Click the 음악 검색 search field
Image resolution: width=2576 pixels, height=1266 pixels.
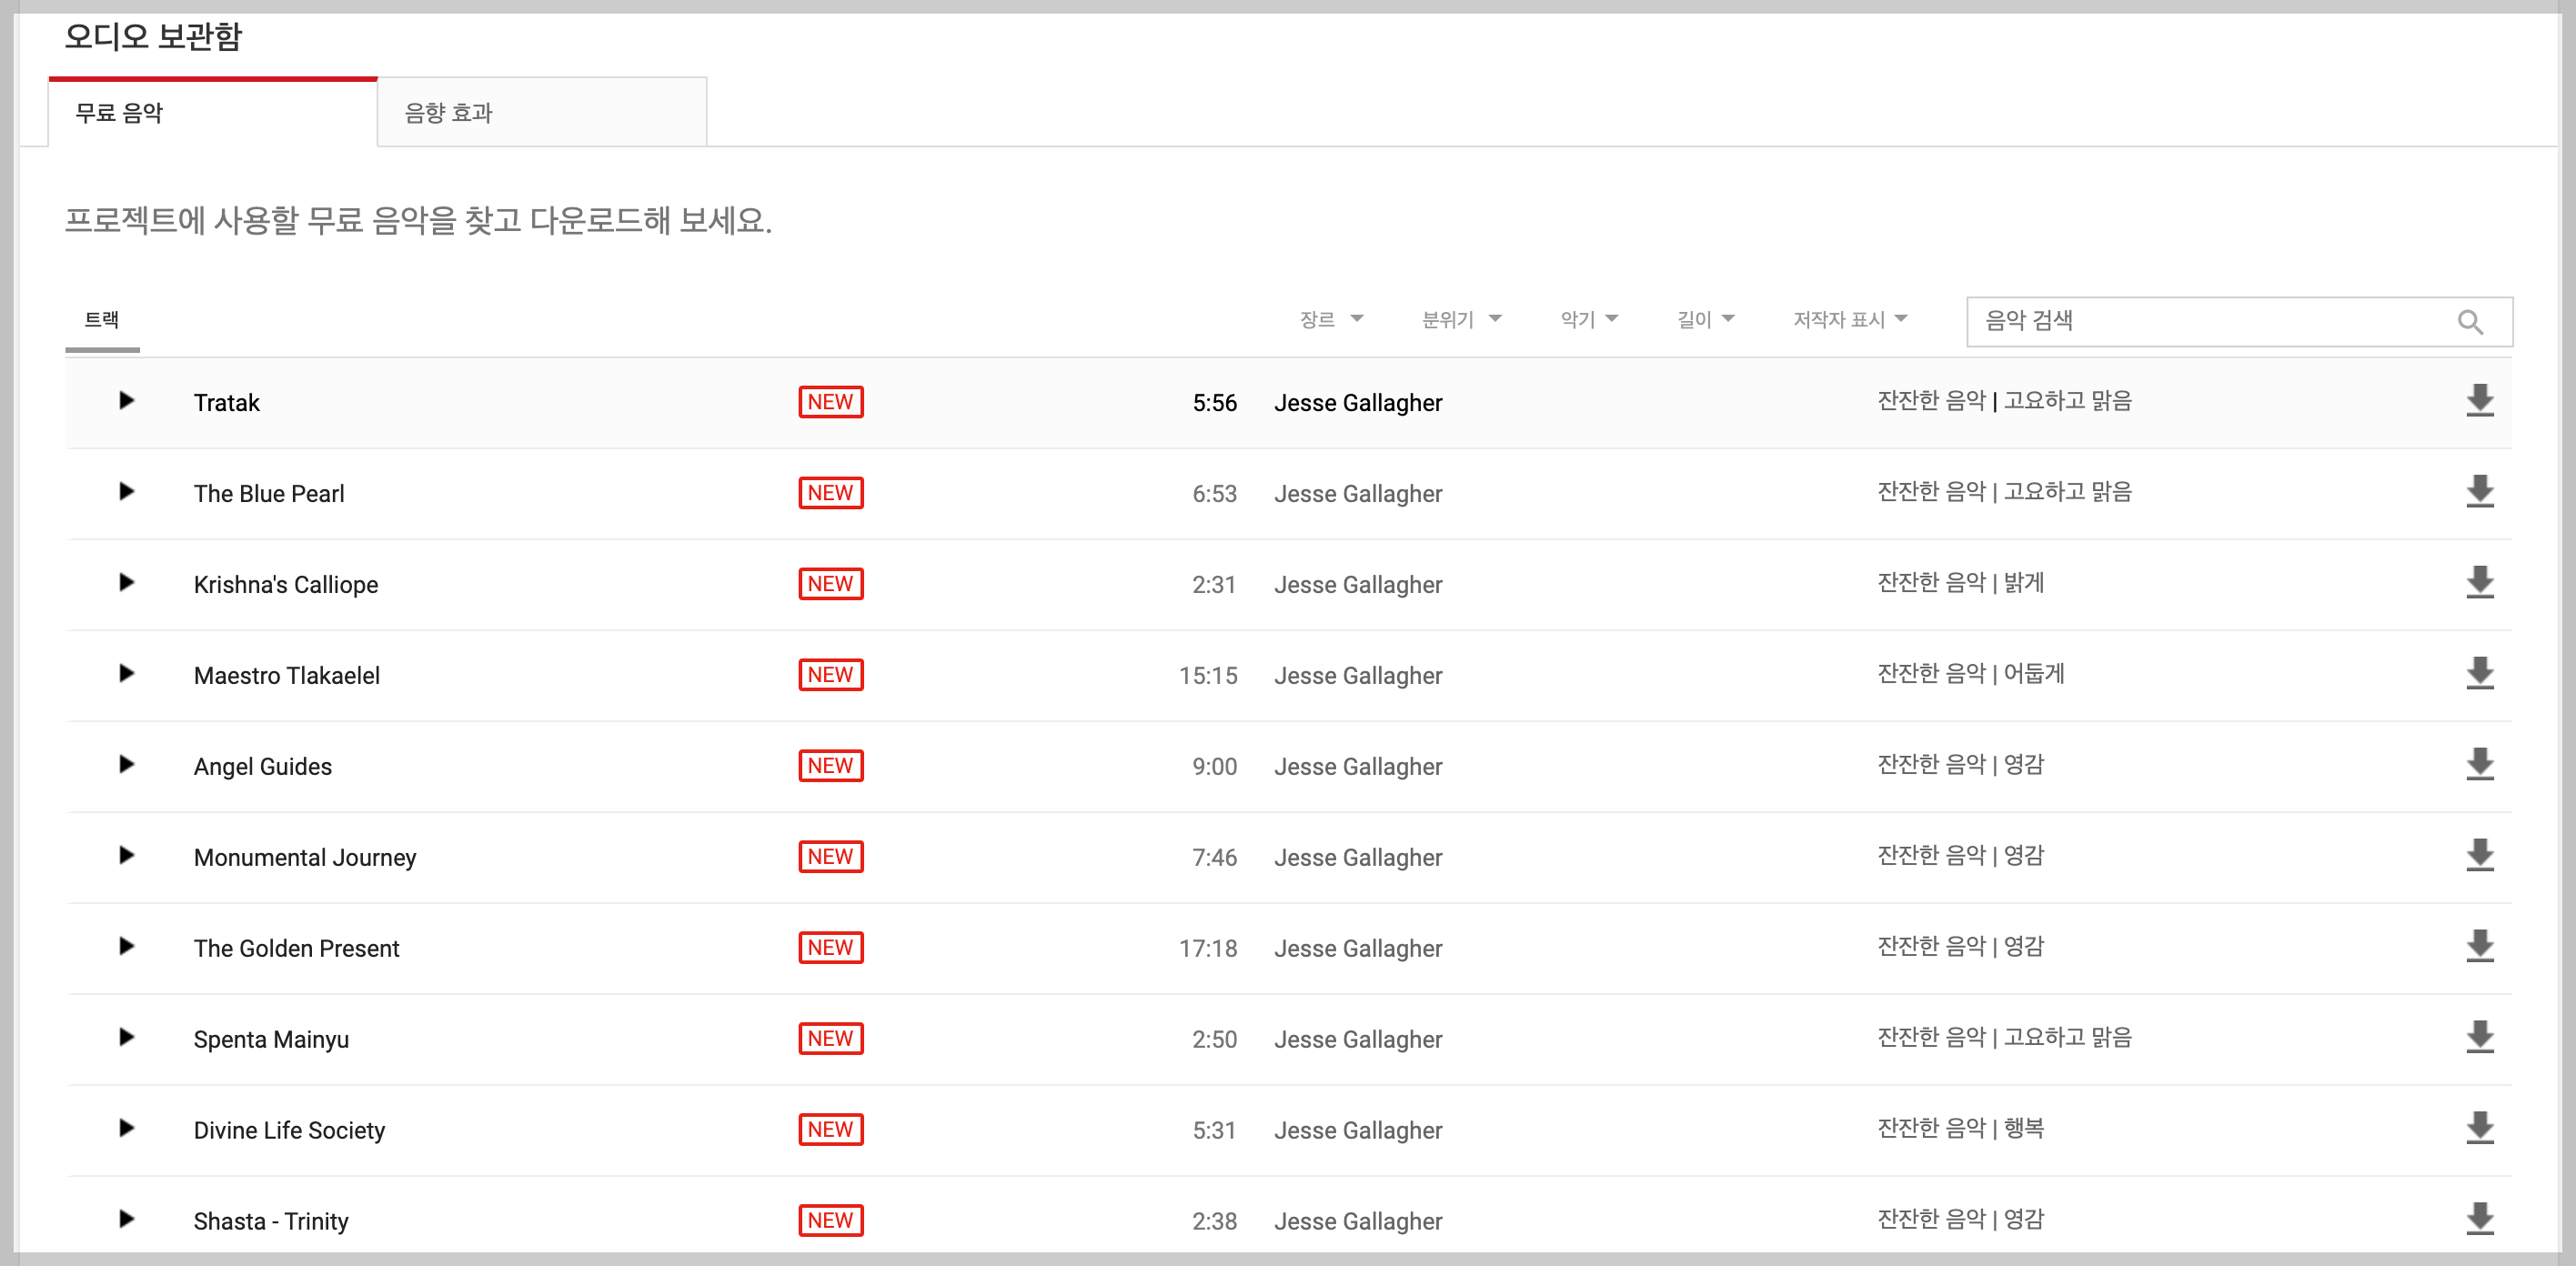pyautogui.click(x=2200, y=322)
